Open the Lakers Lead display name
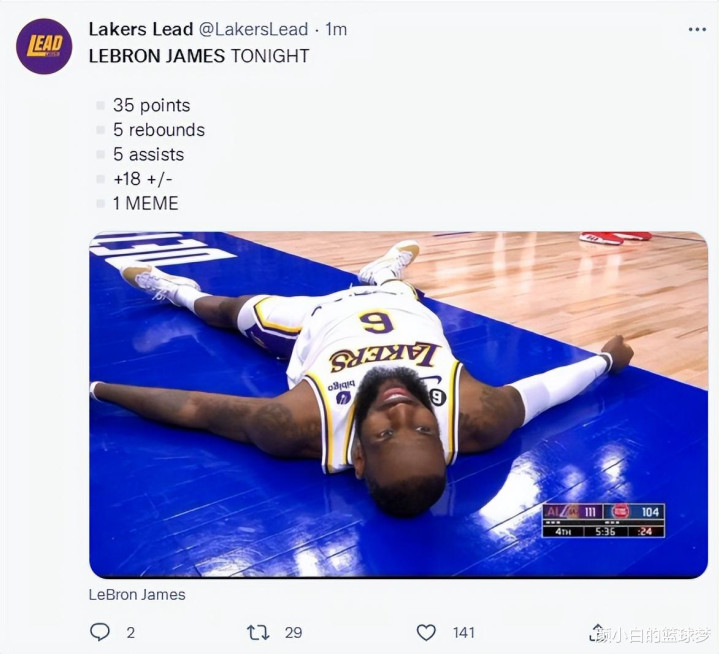Screen dimensions: 719x654 (141, 29)
